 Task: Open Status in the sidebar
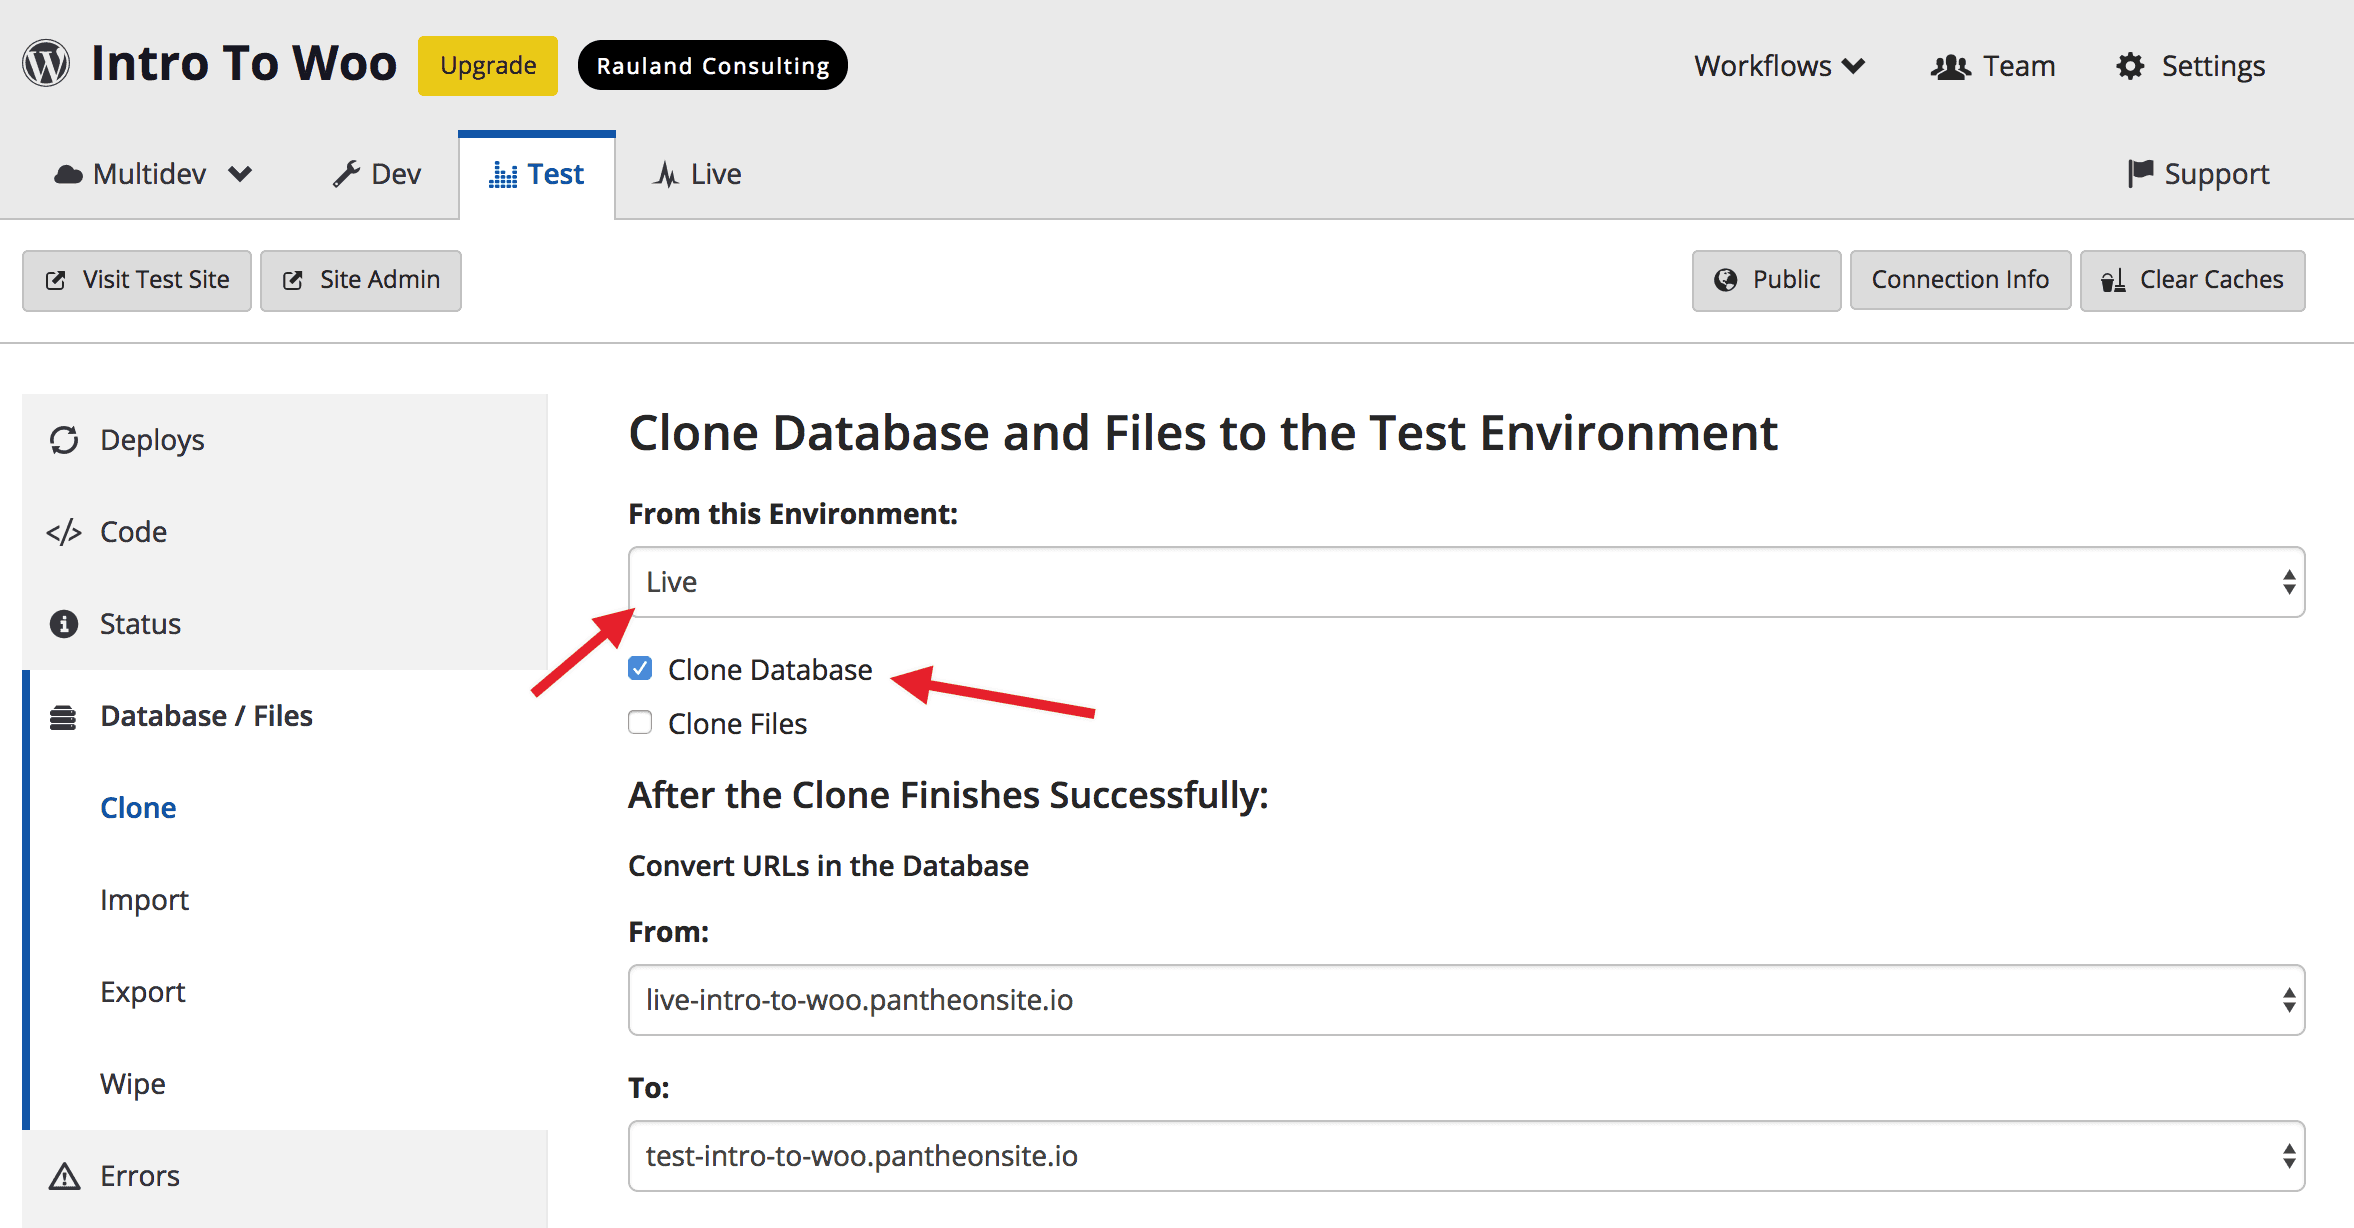285,624
